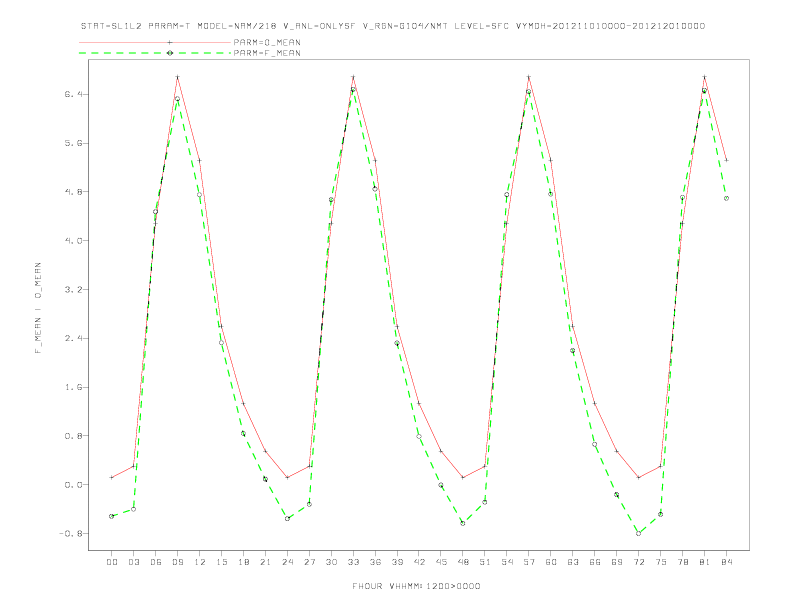Click the chart title line starting with STAT=SL1L2
The width and height of the screenshot is (792, 612).
pyautogui.click(x=393, y=26)
